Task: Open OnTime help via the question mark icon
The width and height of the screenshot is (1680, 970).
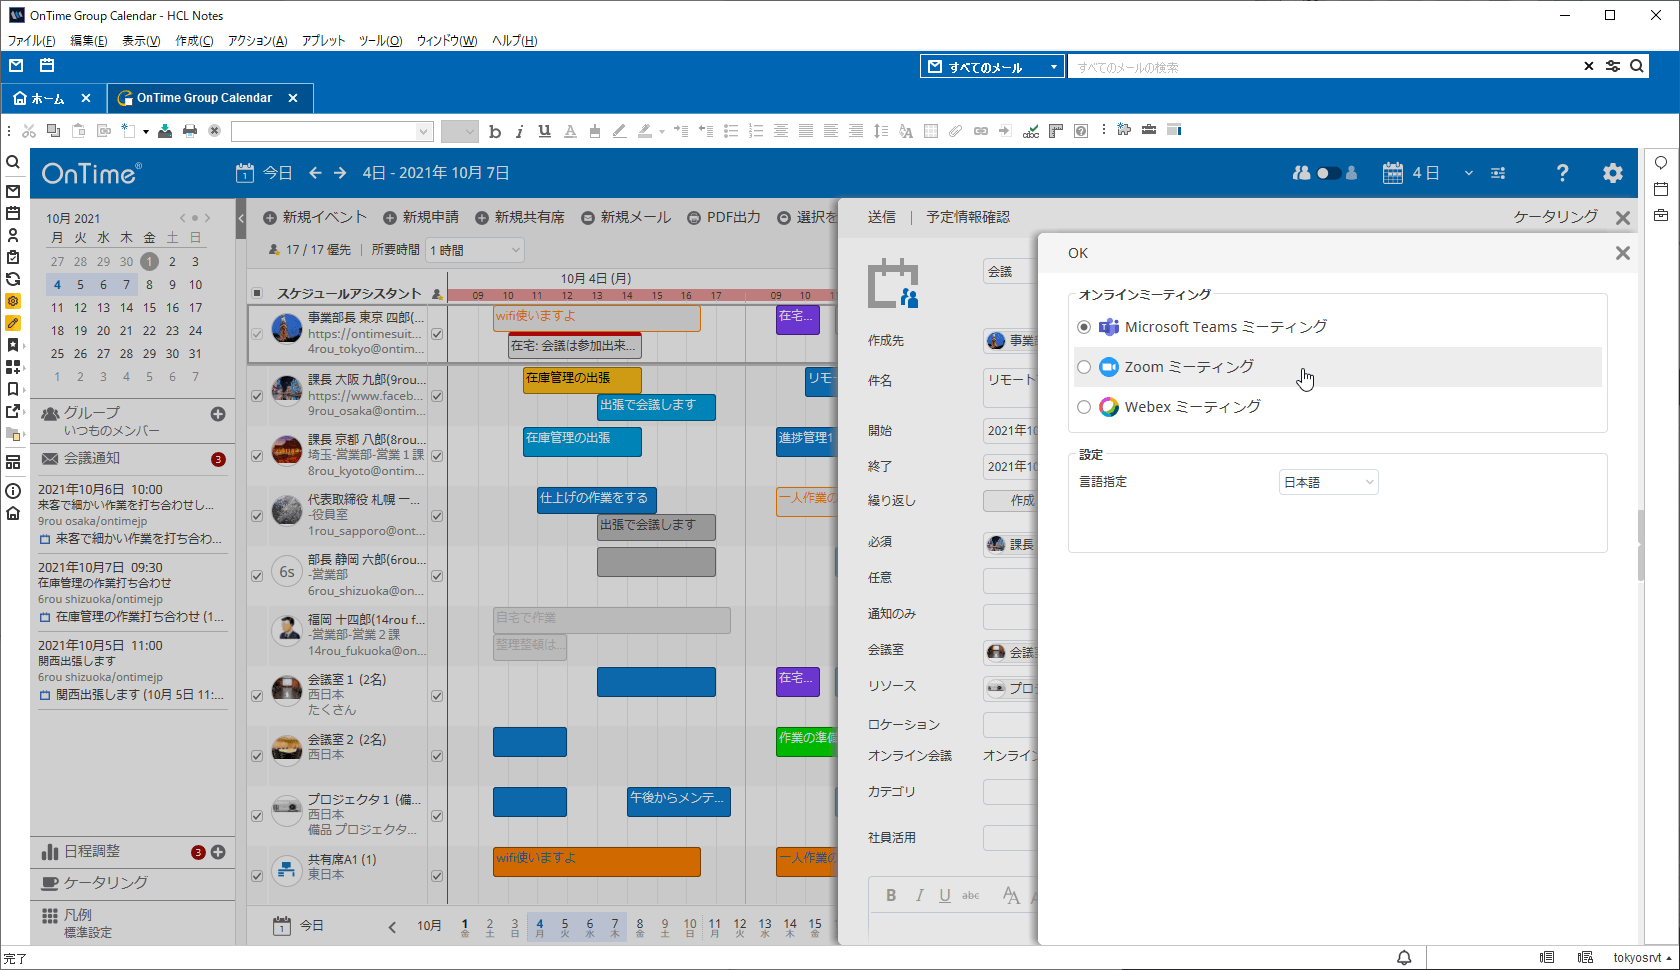Action: [1561, 172]
